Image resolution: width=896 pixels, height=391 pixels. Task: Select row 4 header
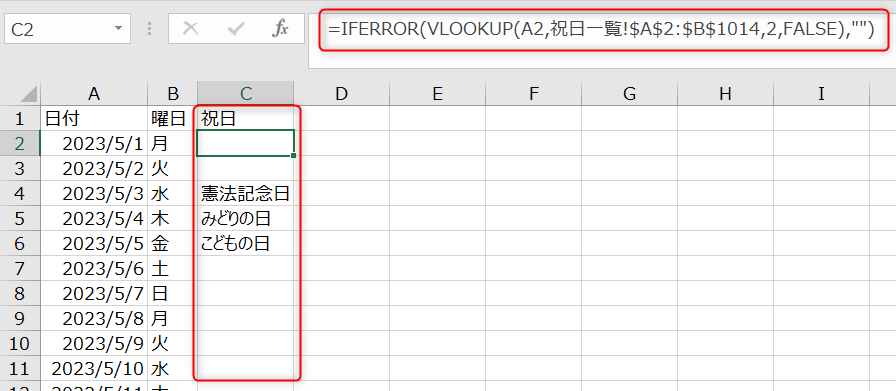[20, 194]
